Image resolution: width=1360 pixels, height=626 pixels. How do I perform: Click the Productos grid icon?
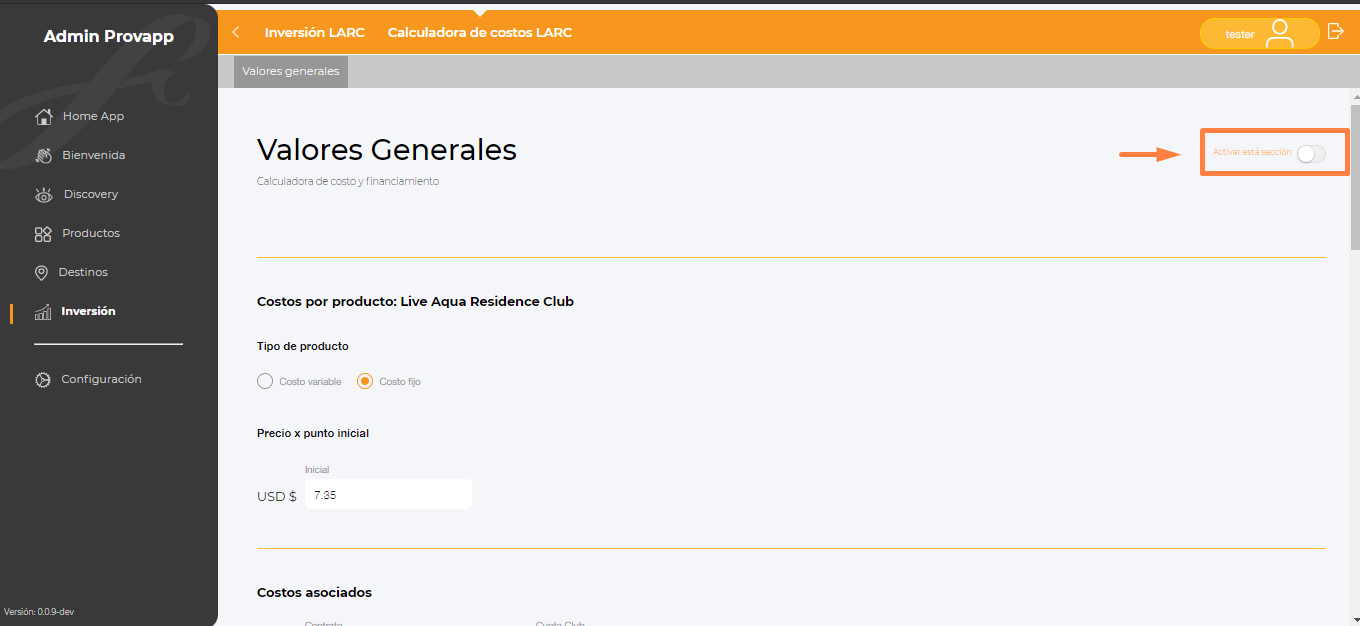click(x=43, y=234)
